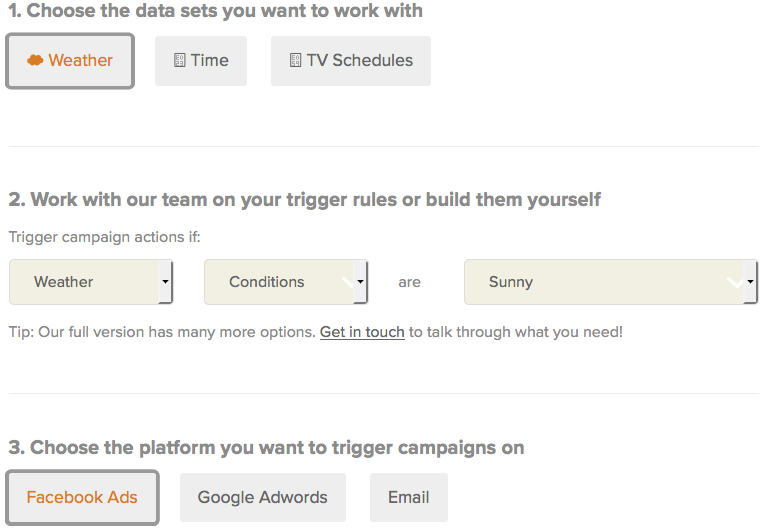Click the cloud icon on Weather button
This screenshot has height=532, width=762.
35,60
